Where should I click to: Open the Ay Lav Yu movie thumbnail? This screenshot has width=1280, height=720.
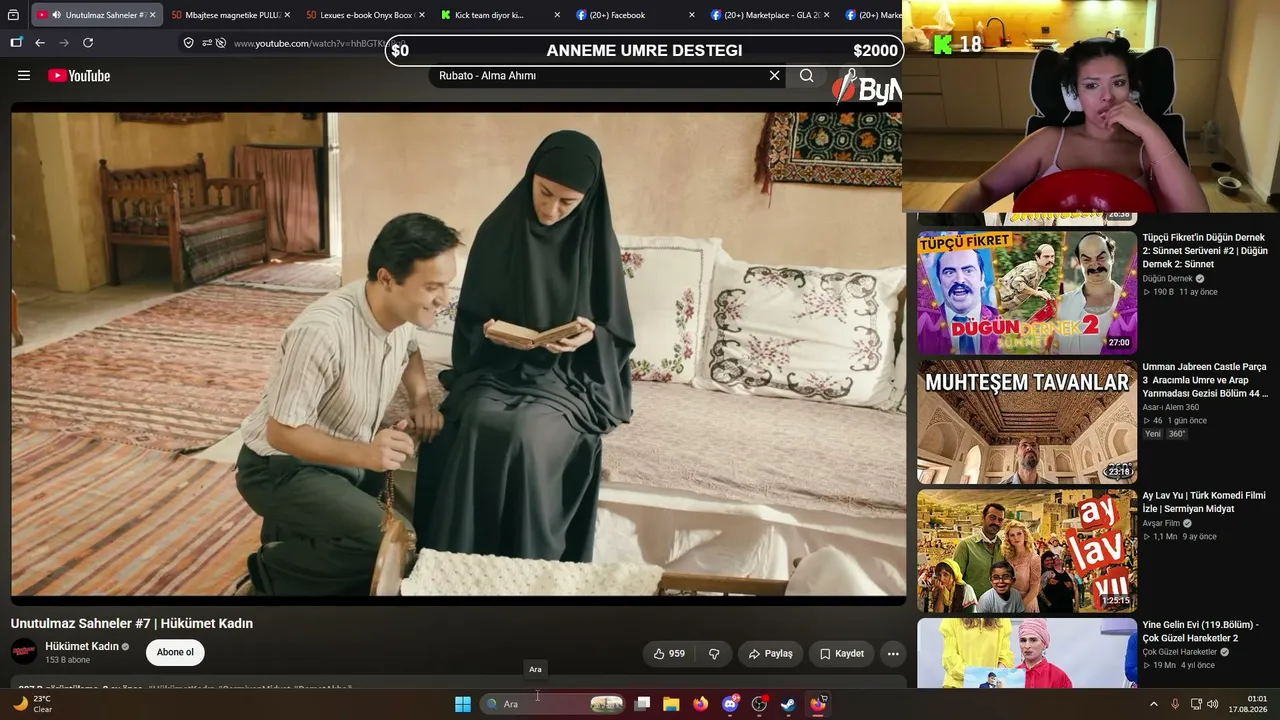[1027, 551]
